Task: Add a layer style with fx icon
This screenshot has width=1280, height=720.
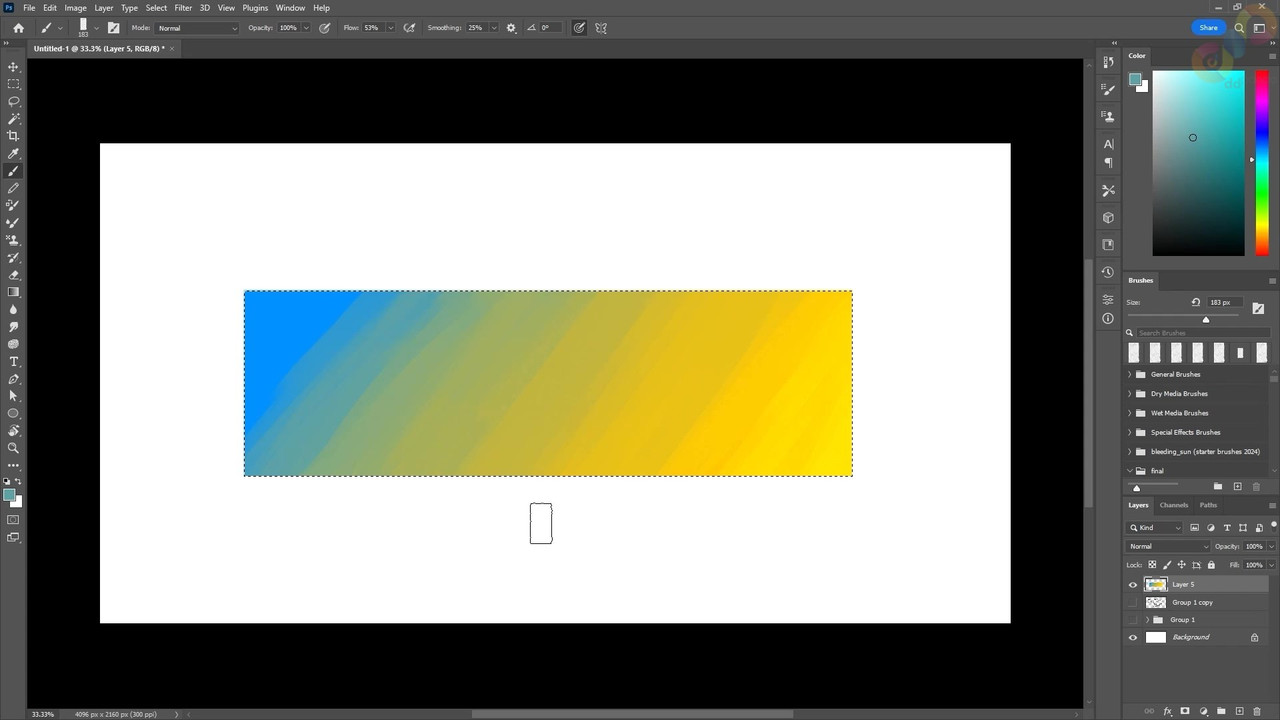Action: tap(1167, 711)
